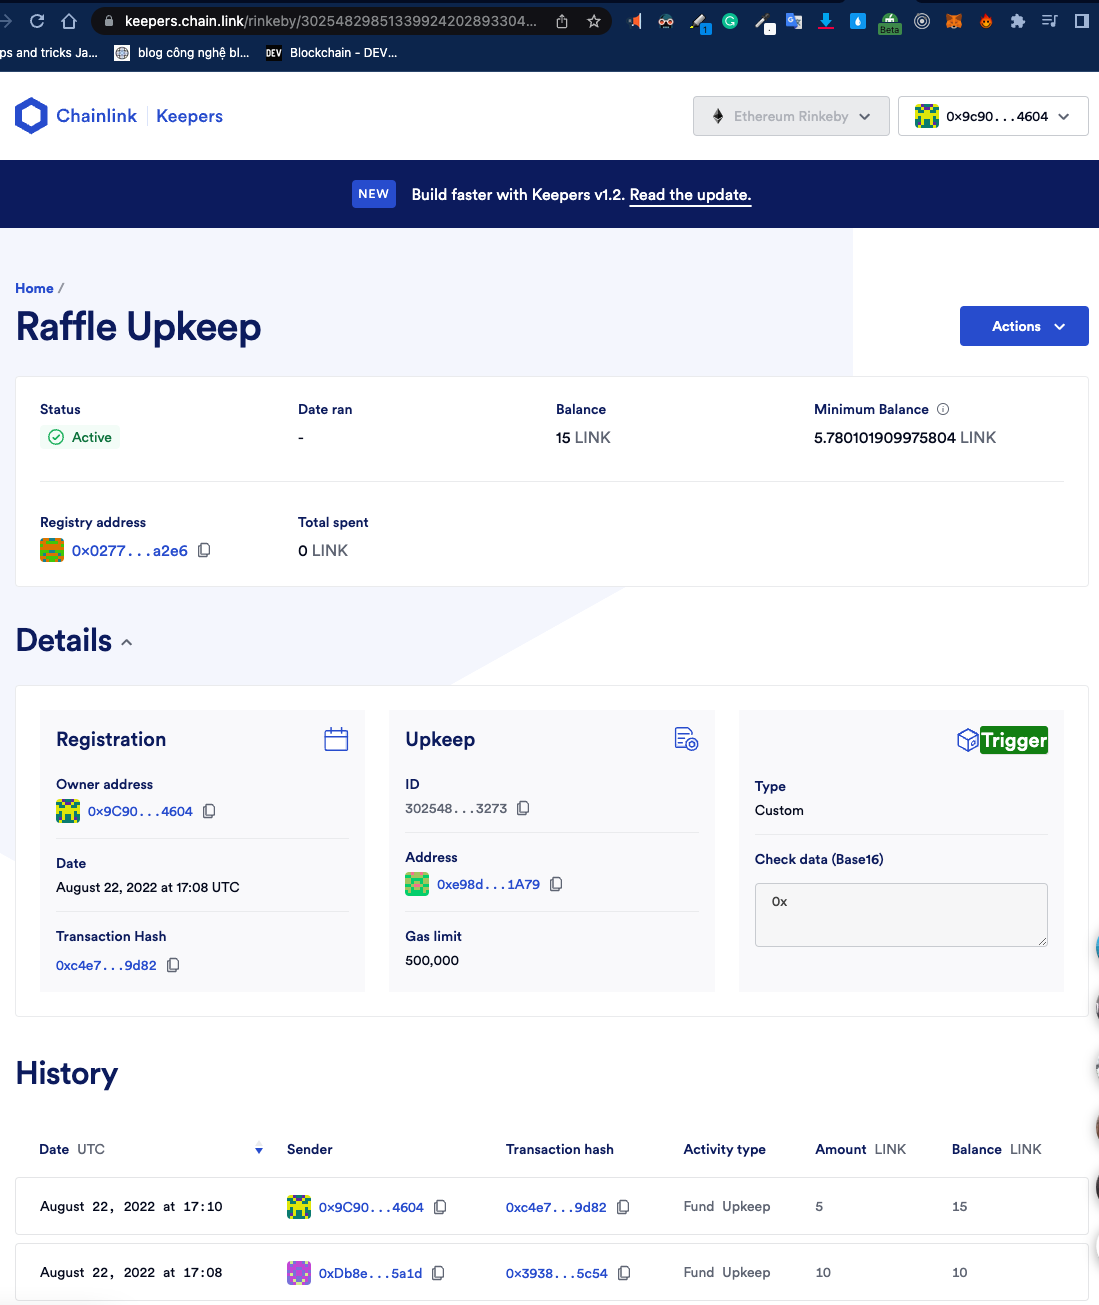Open sender 0xDb8e...5a1d in history row
The height and width of the screenshot is (1305, 1099).
point(370,1273)
